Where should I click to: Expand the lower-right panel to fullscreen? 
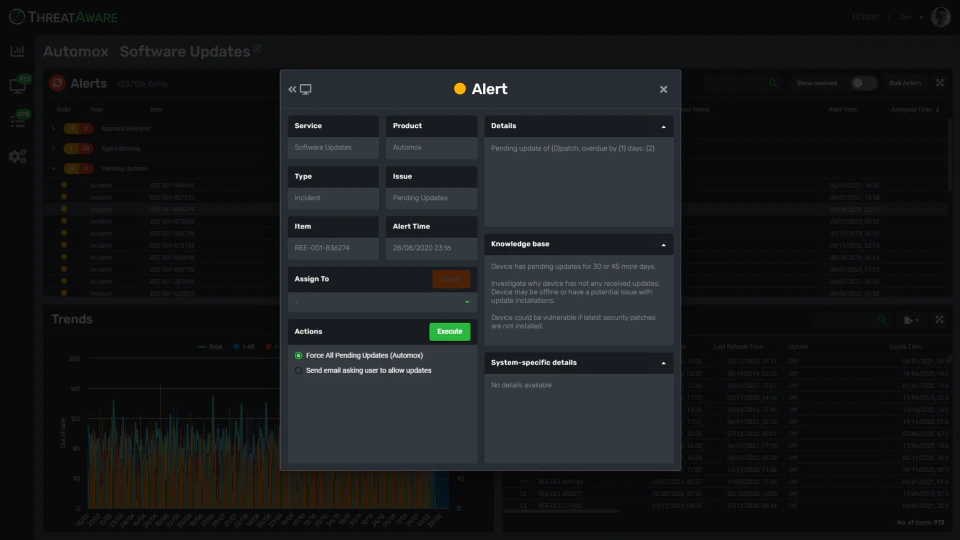point(939,320)
